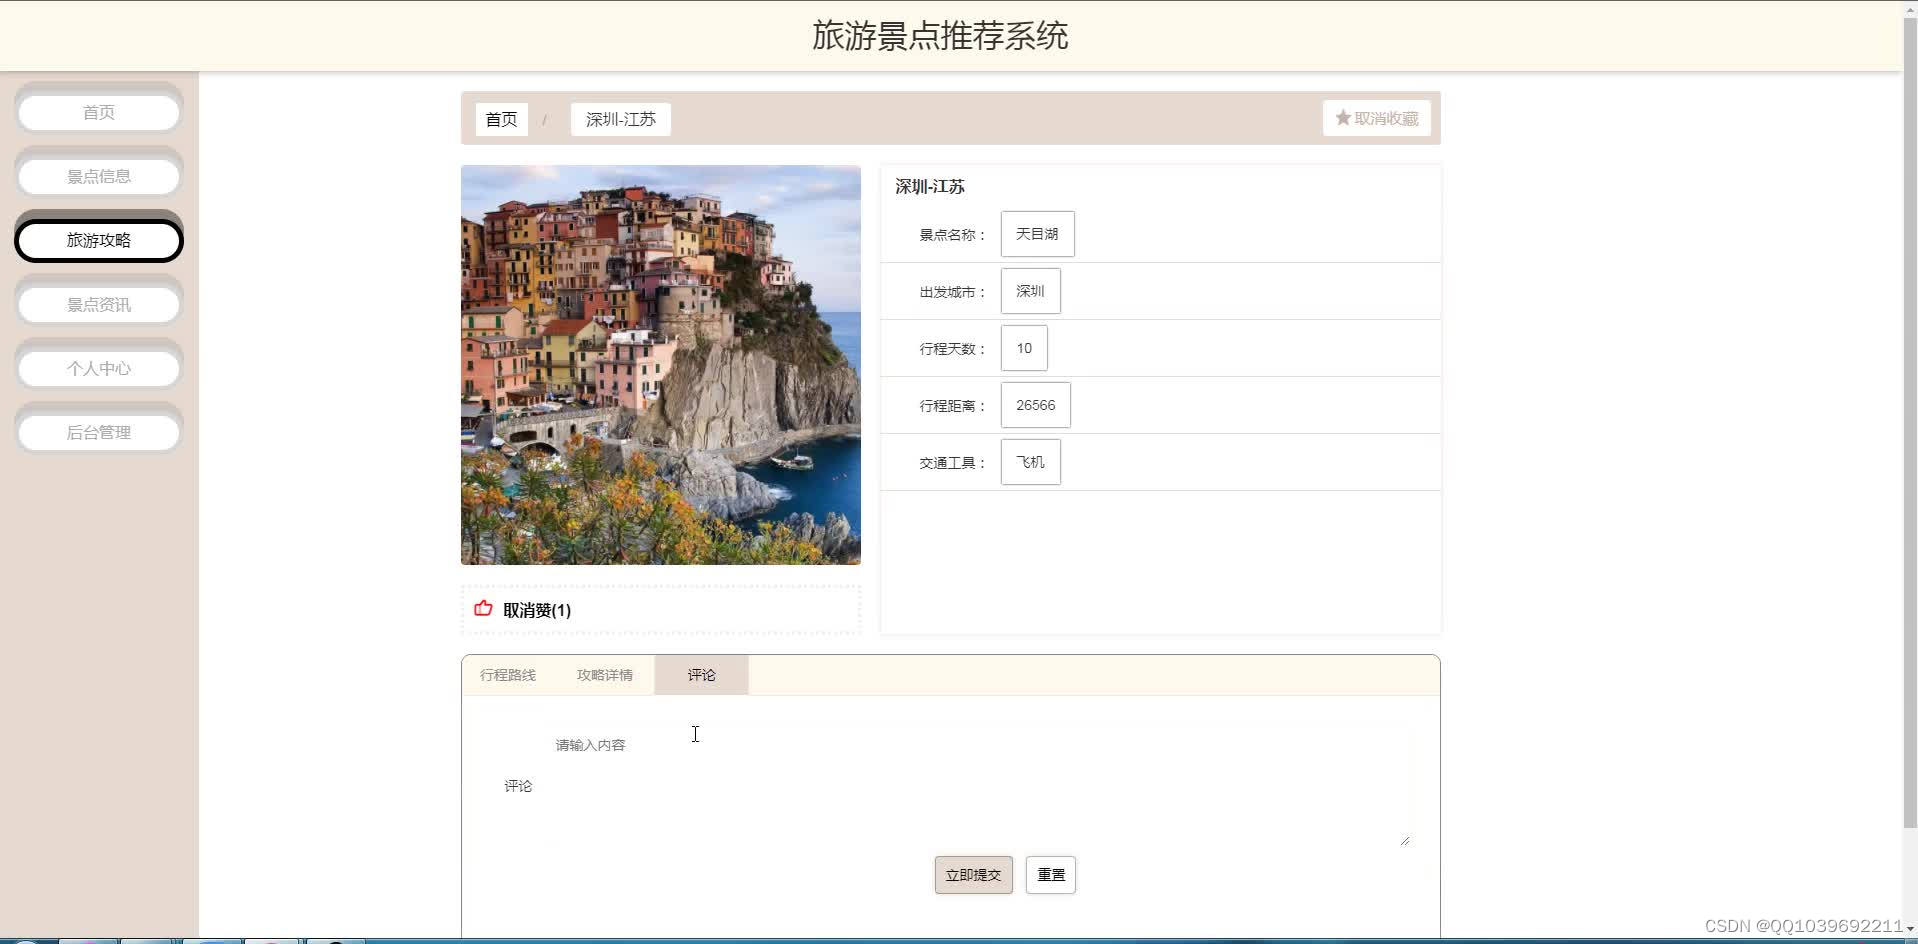Screen dimensions: 1918x944
Task: Click the star icon in 取消收藏
Action: (x=1343, y=118)
